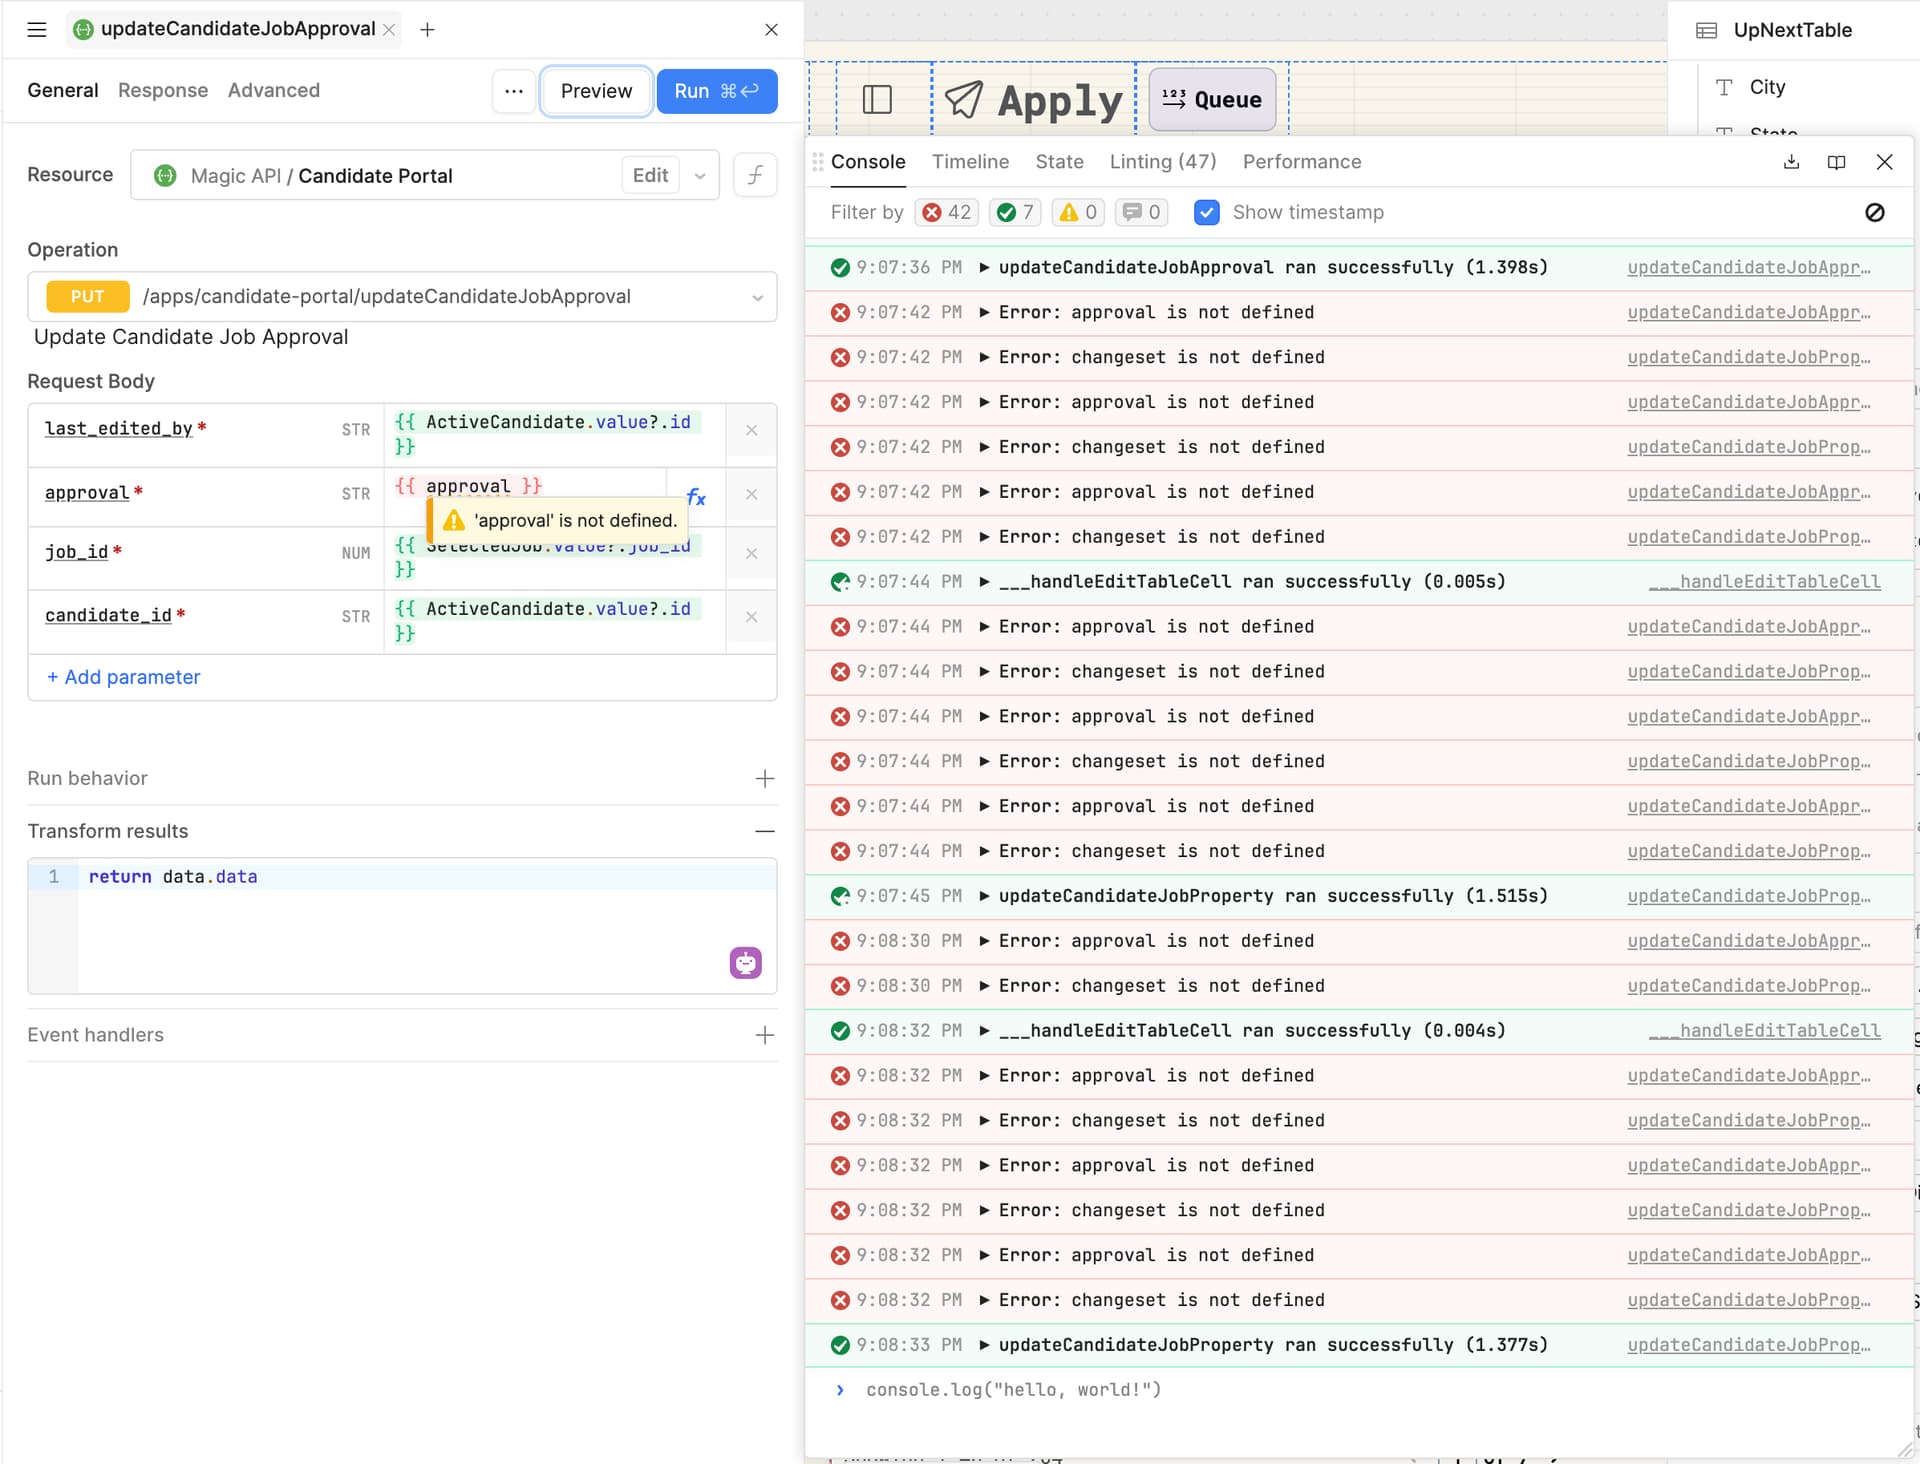This screenshot has width=1920, height=1464.
Task: Open the Linting (47) tab
Action: 1163,162
